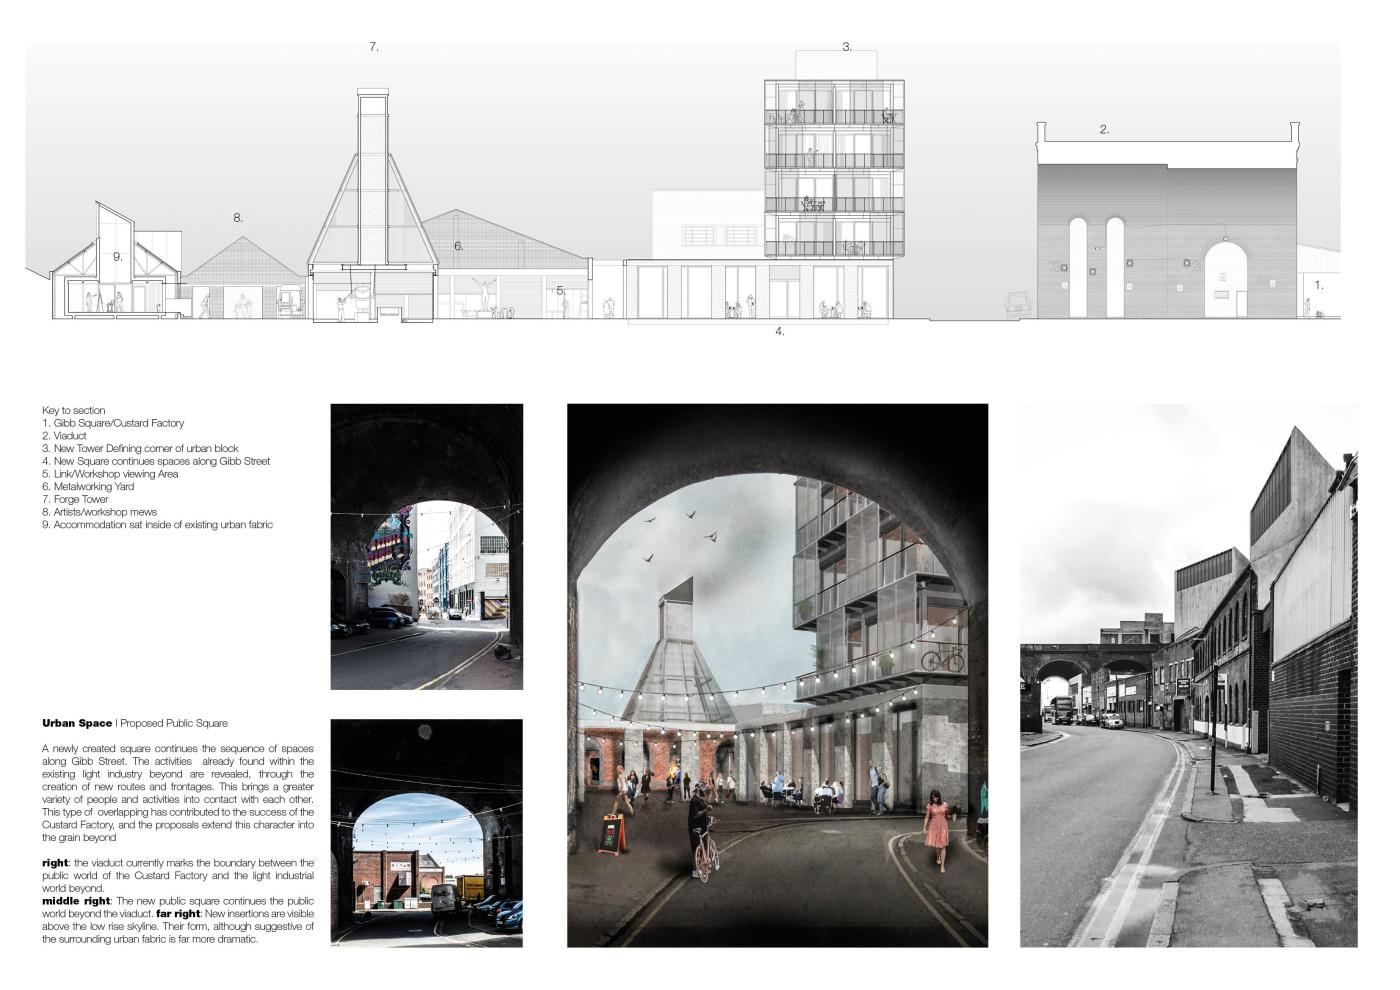The image size is (1400, 990).
Task: Click the 'Urban Space' bold heading
Action: [x=77, y=723]
